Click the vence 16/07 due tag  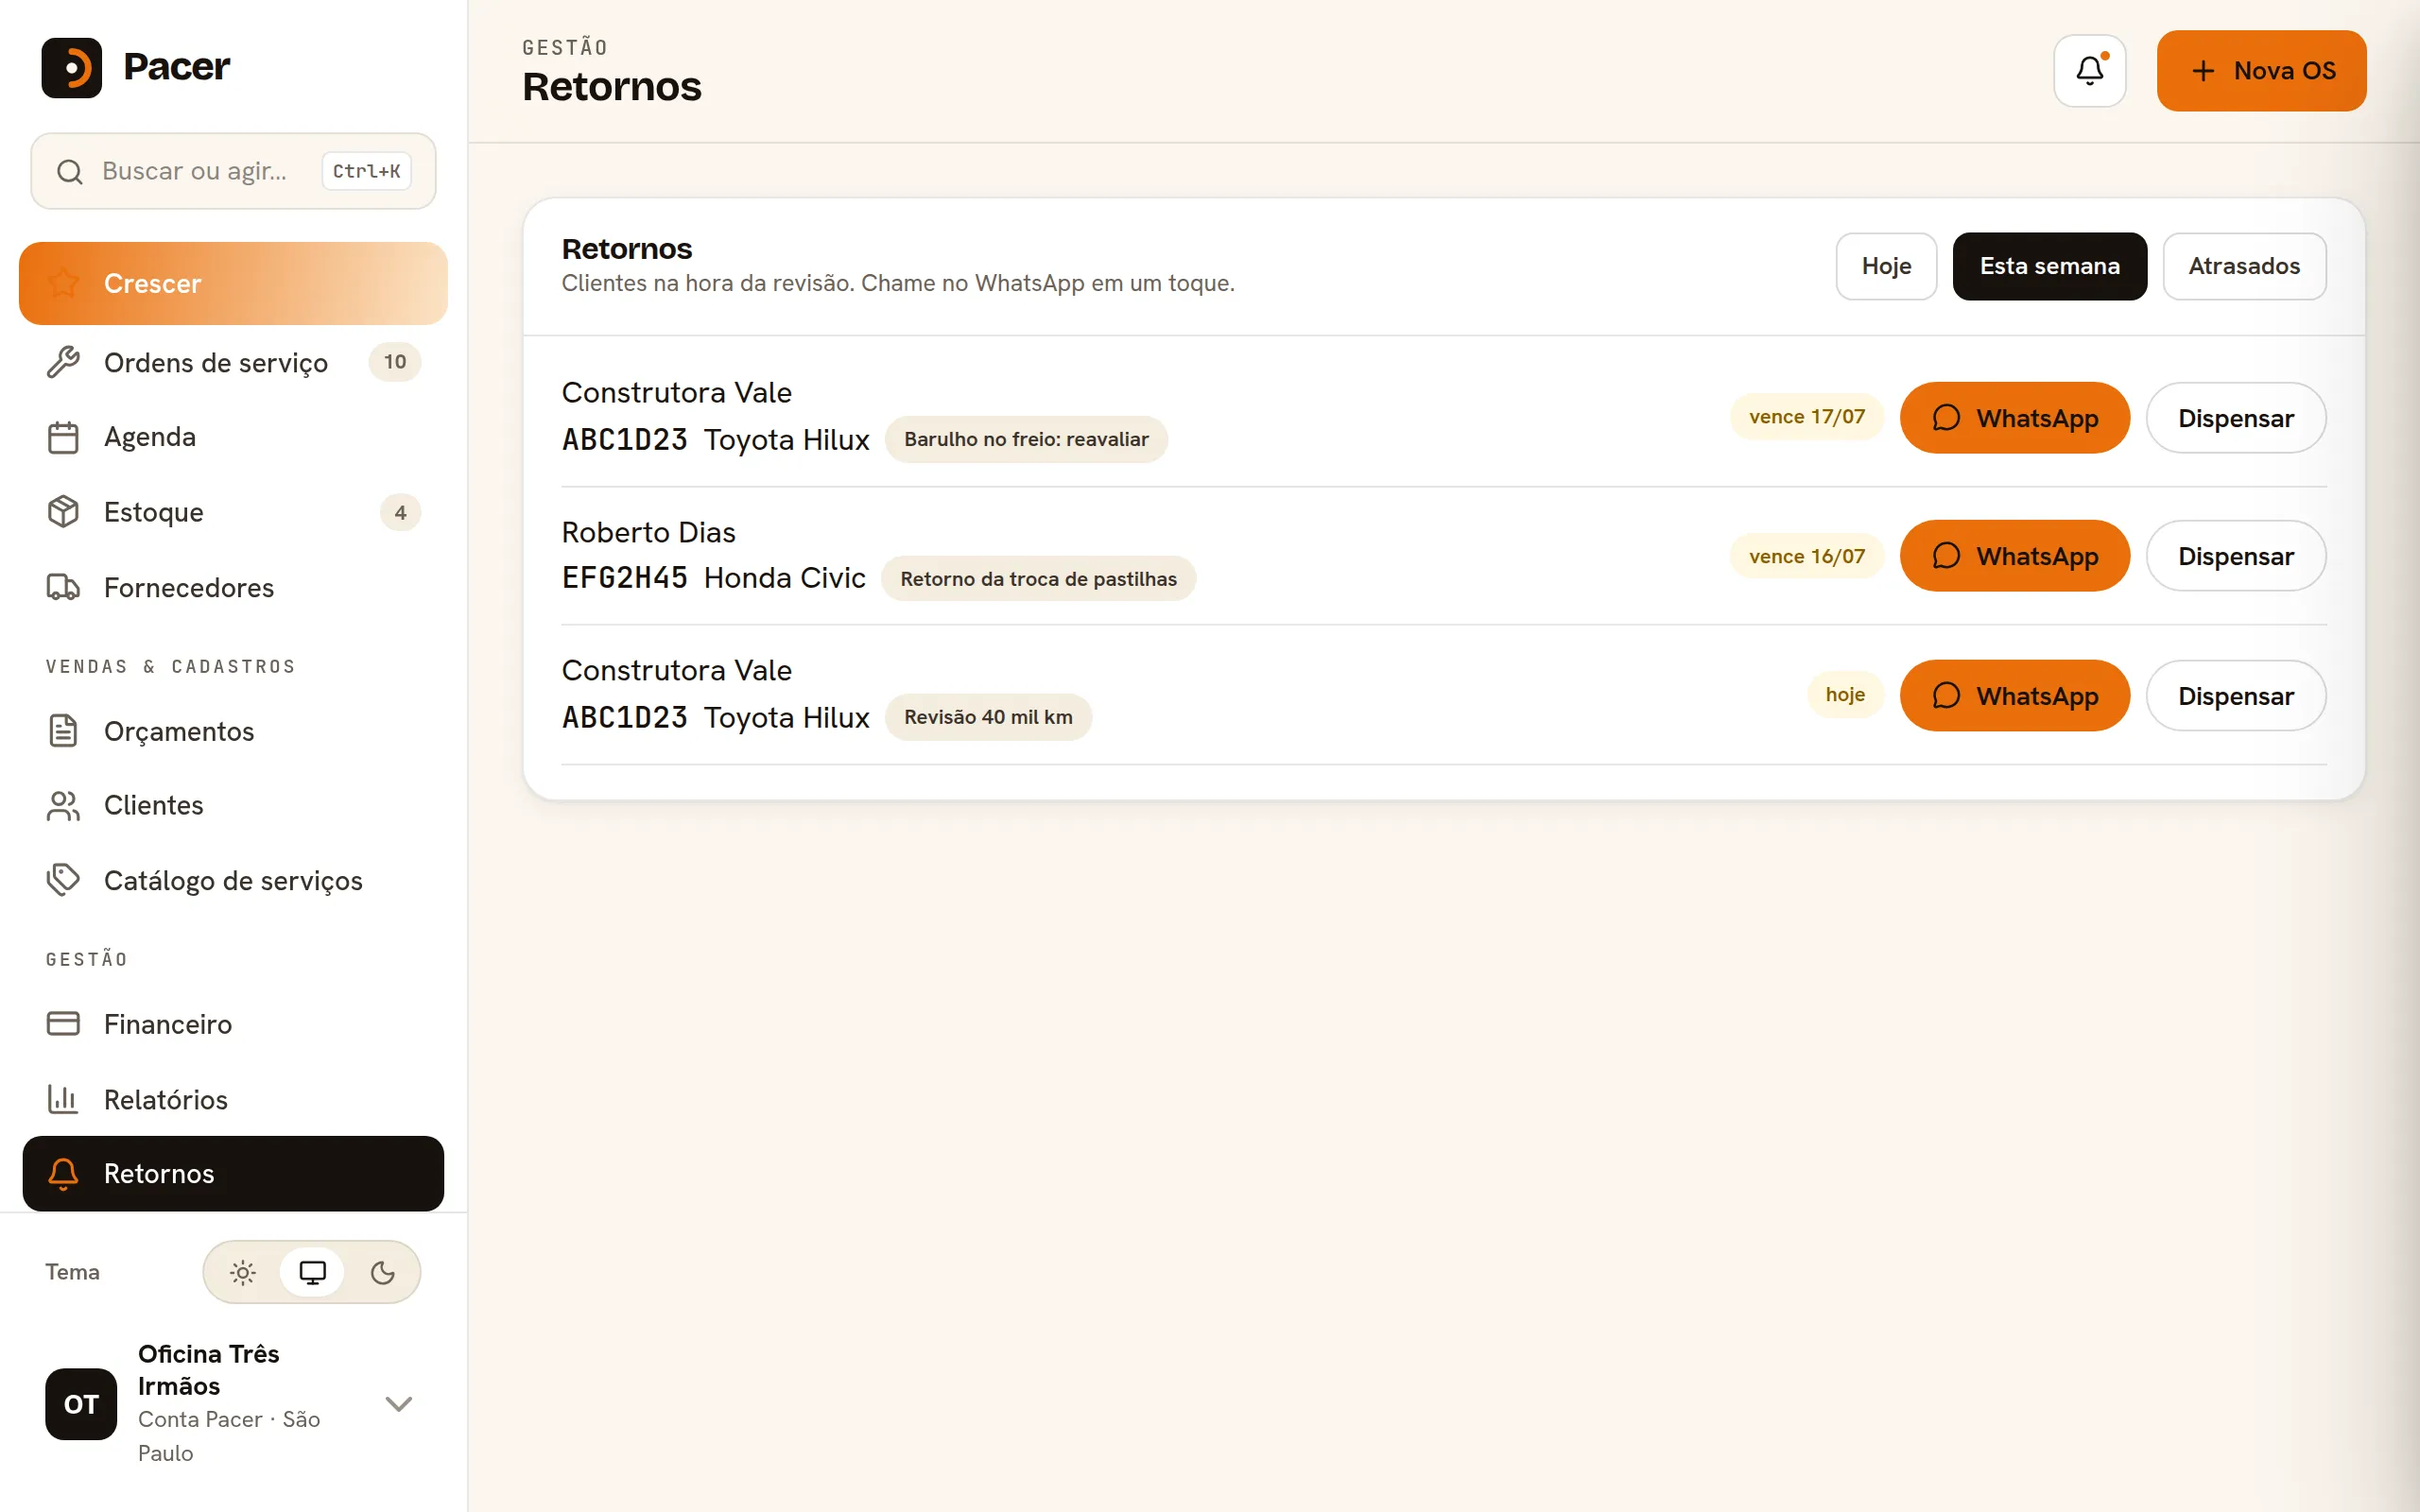point(1806,556)
